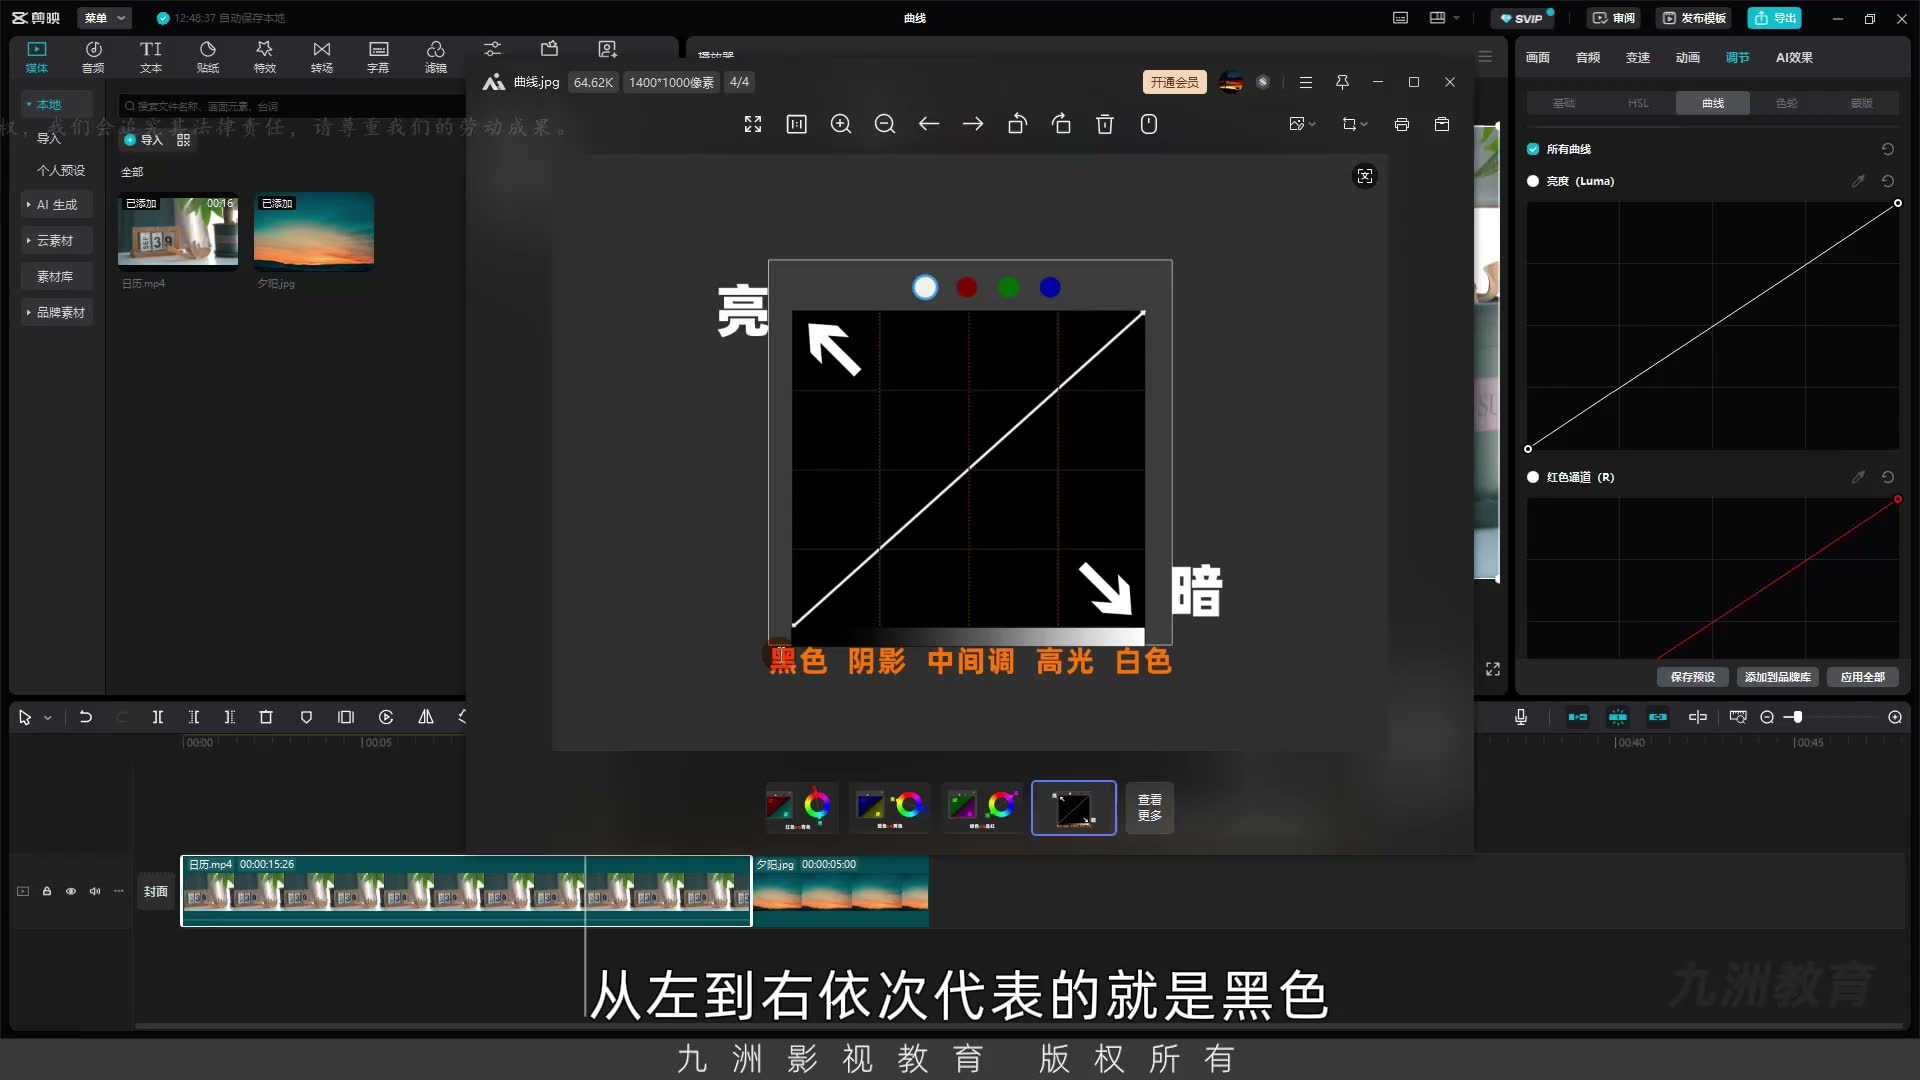Reset the 亮度 (Luma) curve
1920x1080 pixels.
tap(1888, 181)
